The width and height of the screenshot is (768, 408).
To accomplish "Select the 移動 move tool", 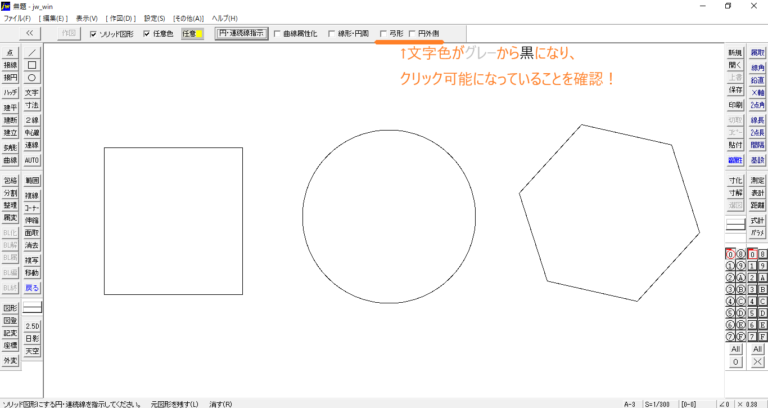I will click(32, 273).
